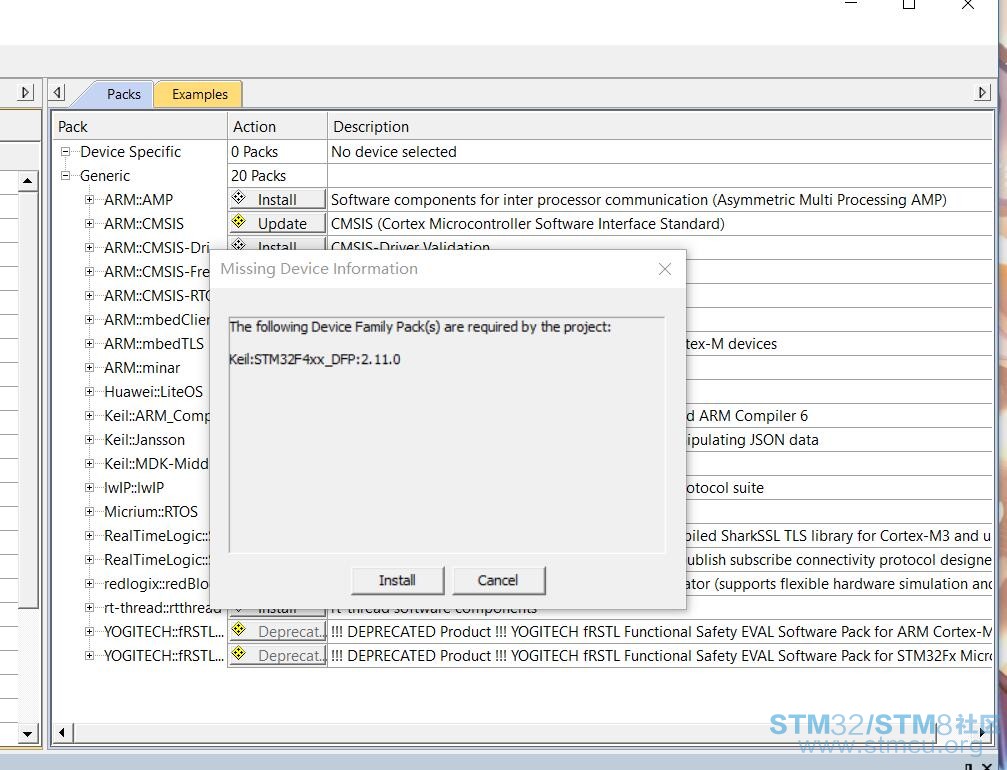Collapse the Device Specific tree node
This screenshot has height=770, width=1007.
[x=66, y=152]
